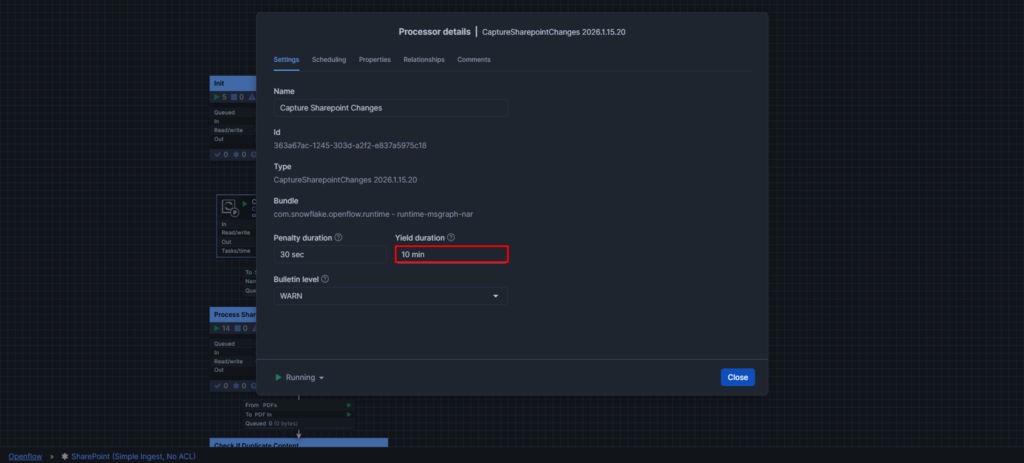Click the process group icon in breadcrumb
1024x463 pixels.
pyautogui.click(x=65, y=456)
